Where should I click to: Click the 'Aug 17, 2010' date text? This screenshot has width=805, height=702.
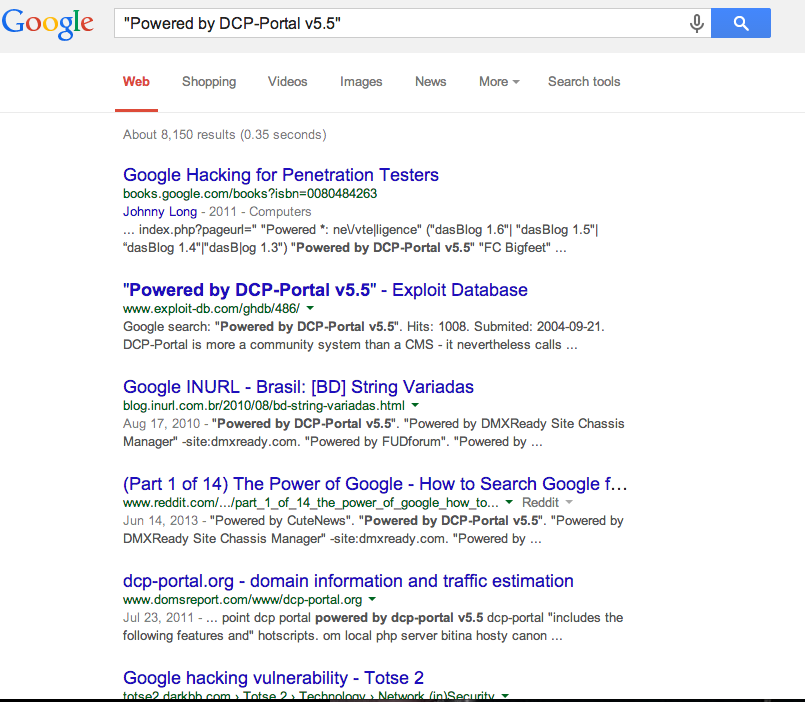coord(161,424)
